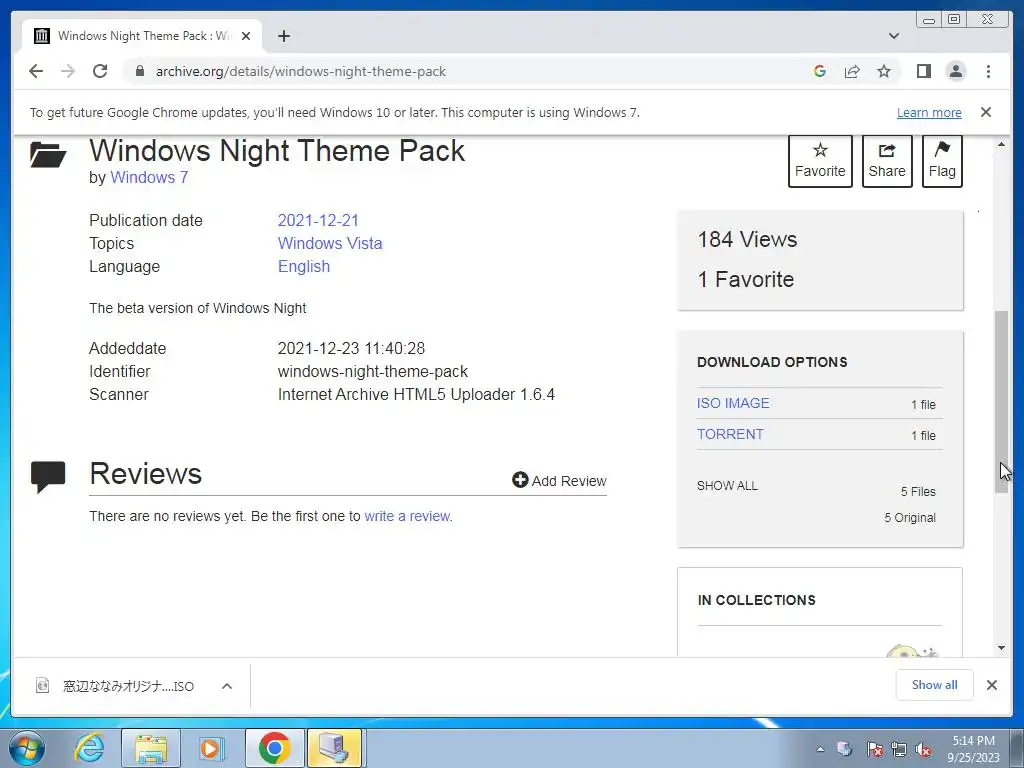Viewport: 1024px width, 768px height.
Task: Dismiss the Chrome update notification bar
Action: coord(986,112)
